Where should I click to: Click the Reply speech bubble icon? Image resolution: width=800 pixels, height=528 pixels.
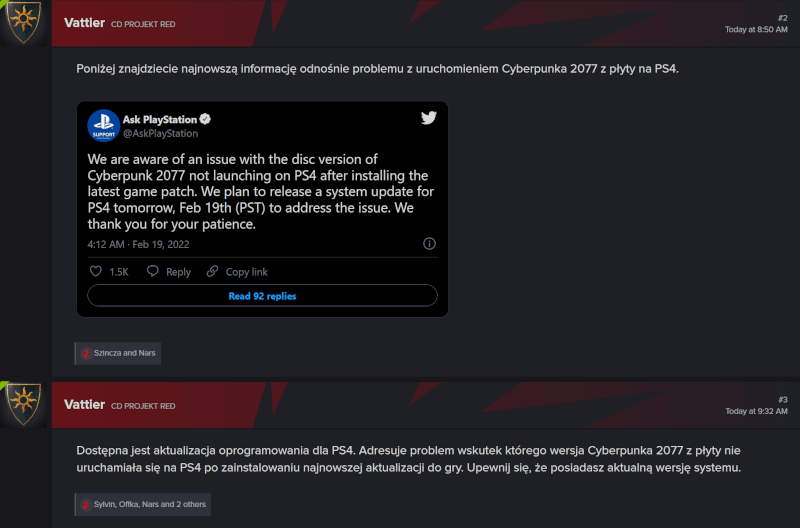tap(153, 271)
